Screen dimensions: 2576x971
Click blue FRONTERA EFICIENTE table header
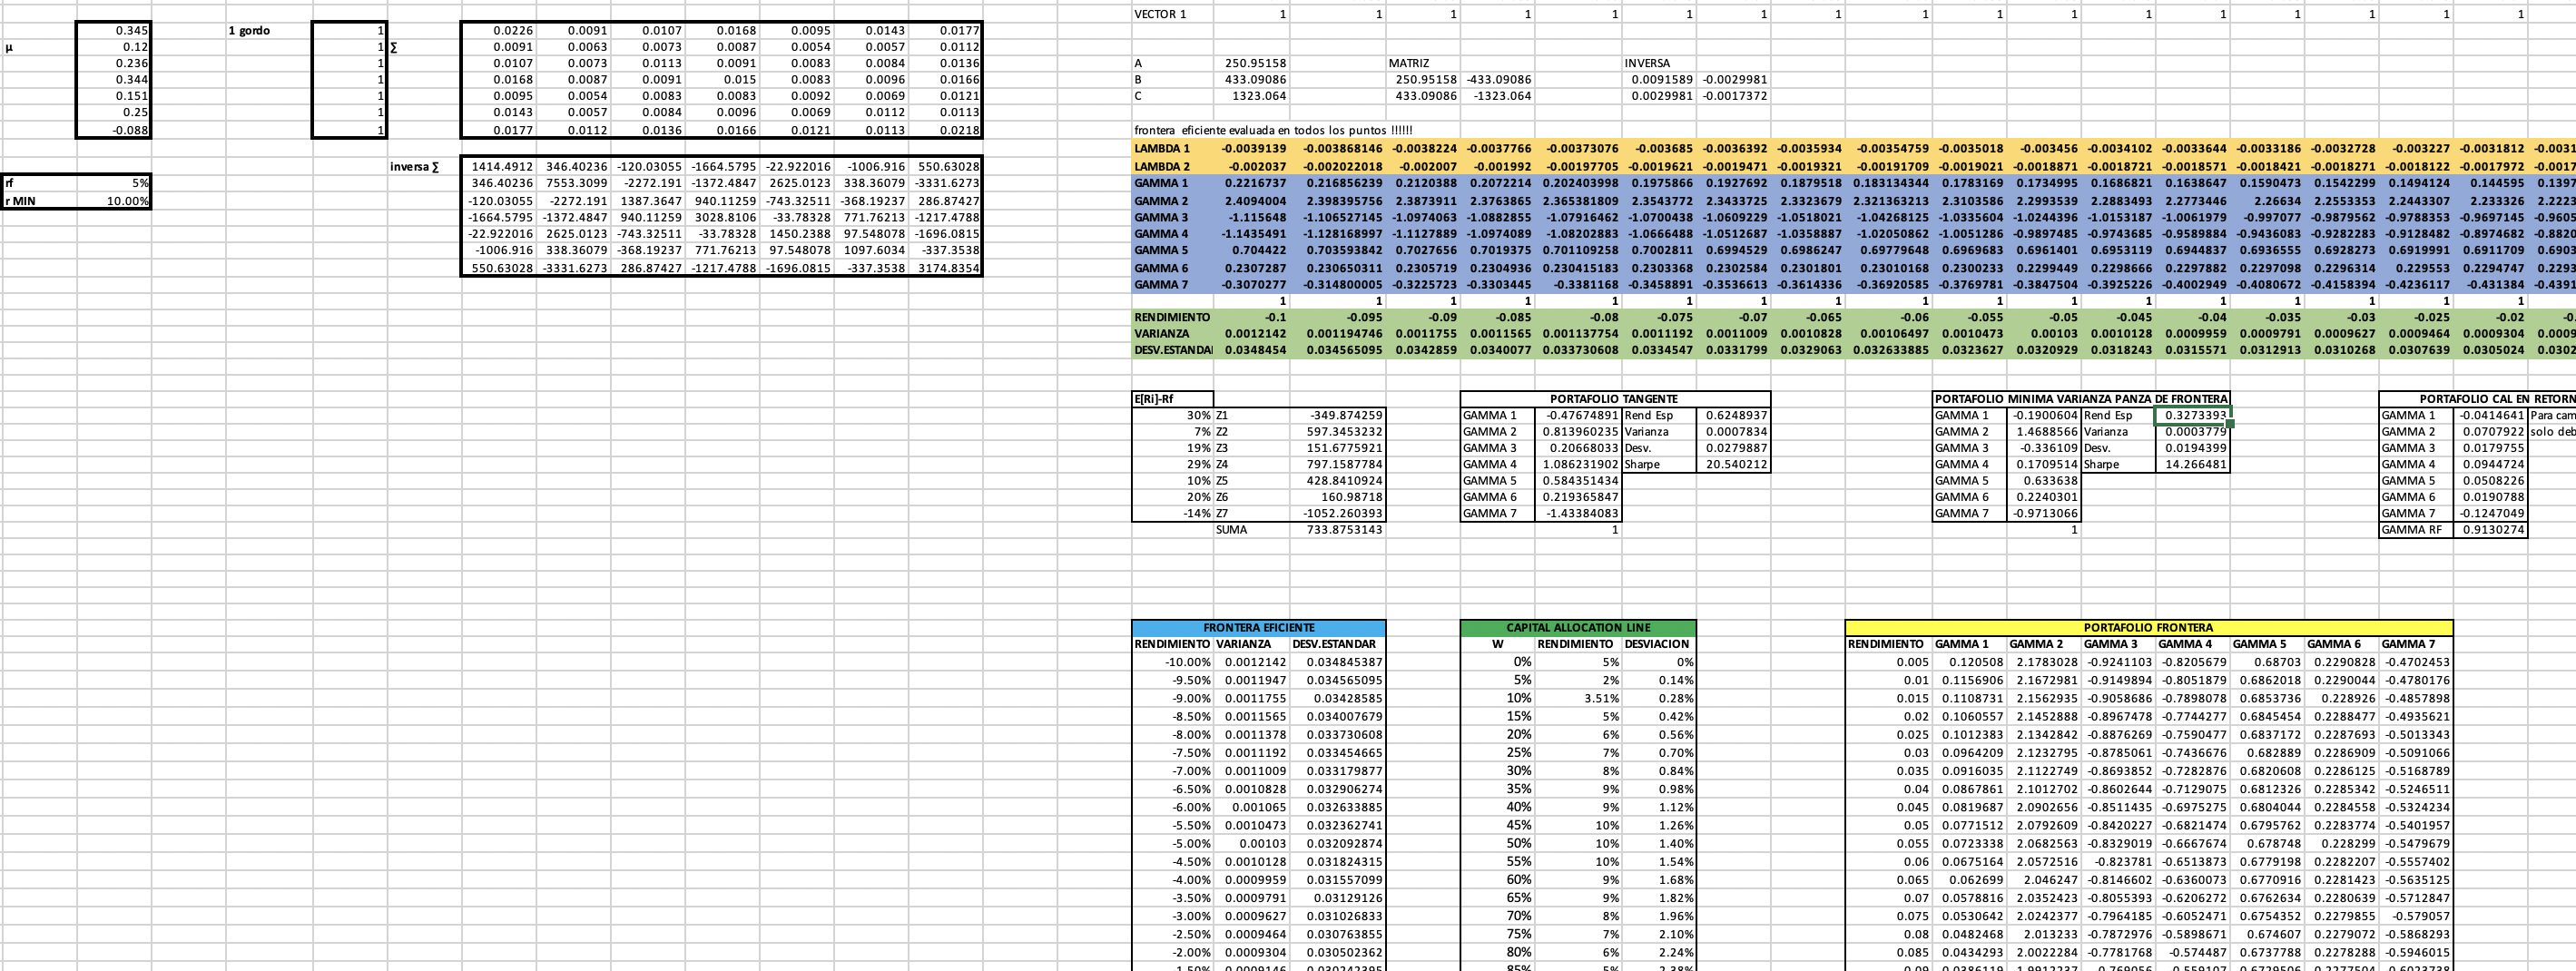(1259, 628)
